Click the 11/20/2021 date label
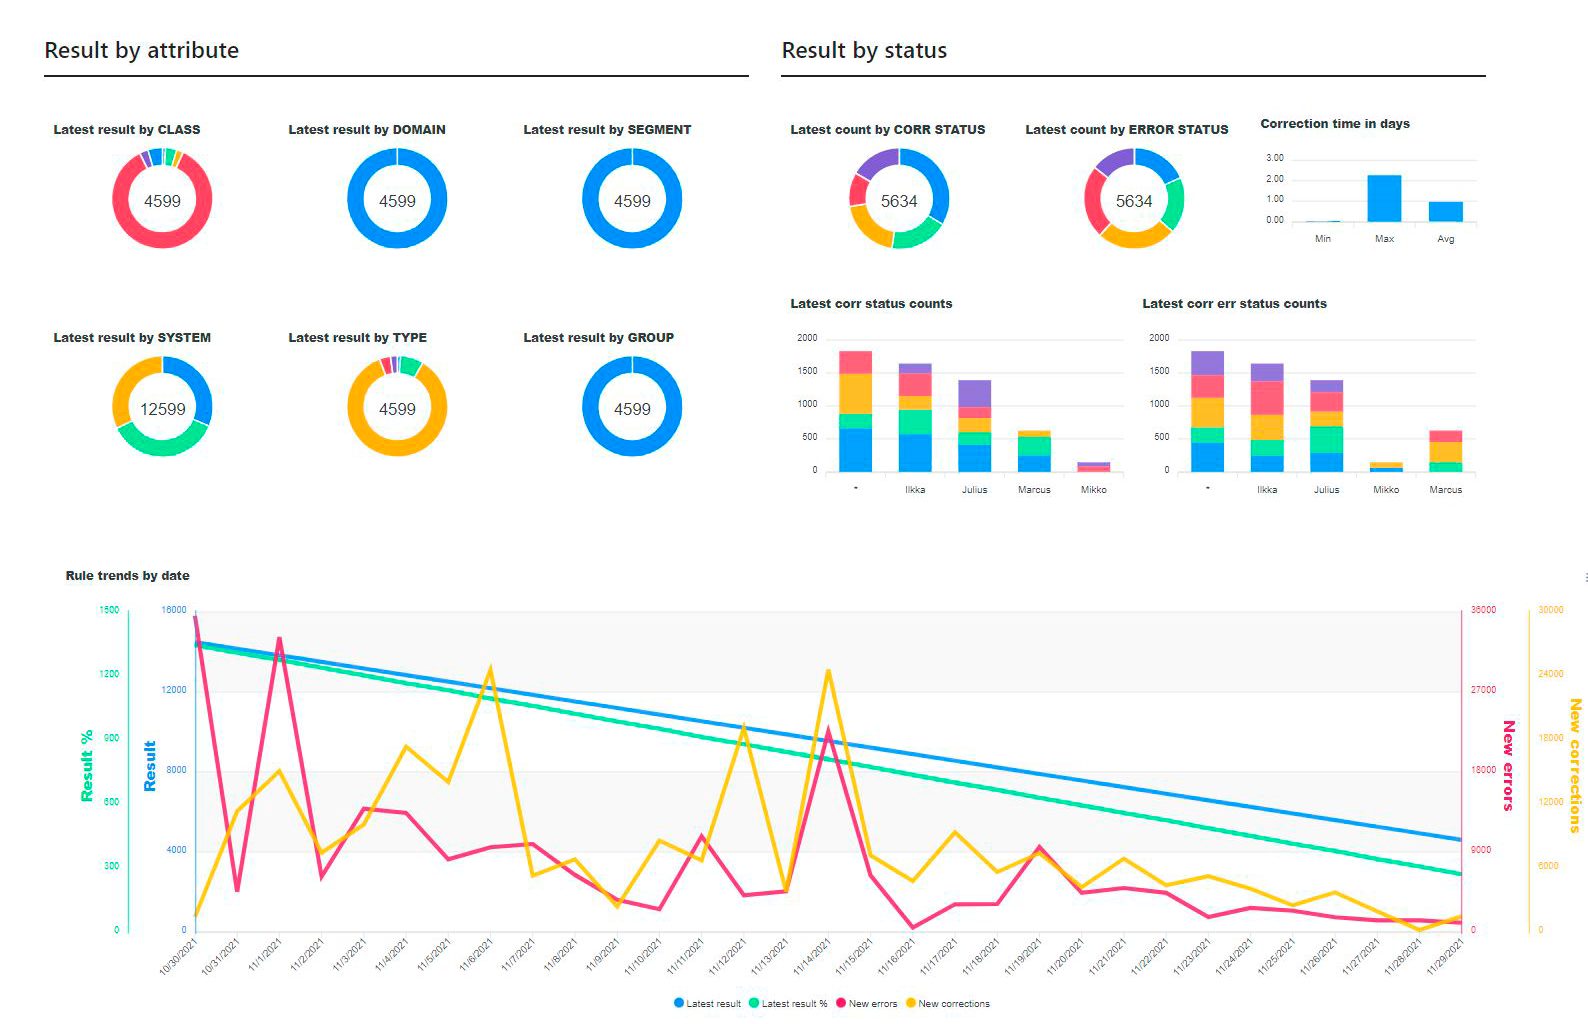1588x1024 pixels. (1066, 956)
